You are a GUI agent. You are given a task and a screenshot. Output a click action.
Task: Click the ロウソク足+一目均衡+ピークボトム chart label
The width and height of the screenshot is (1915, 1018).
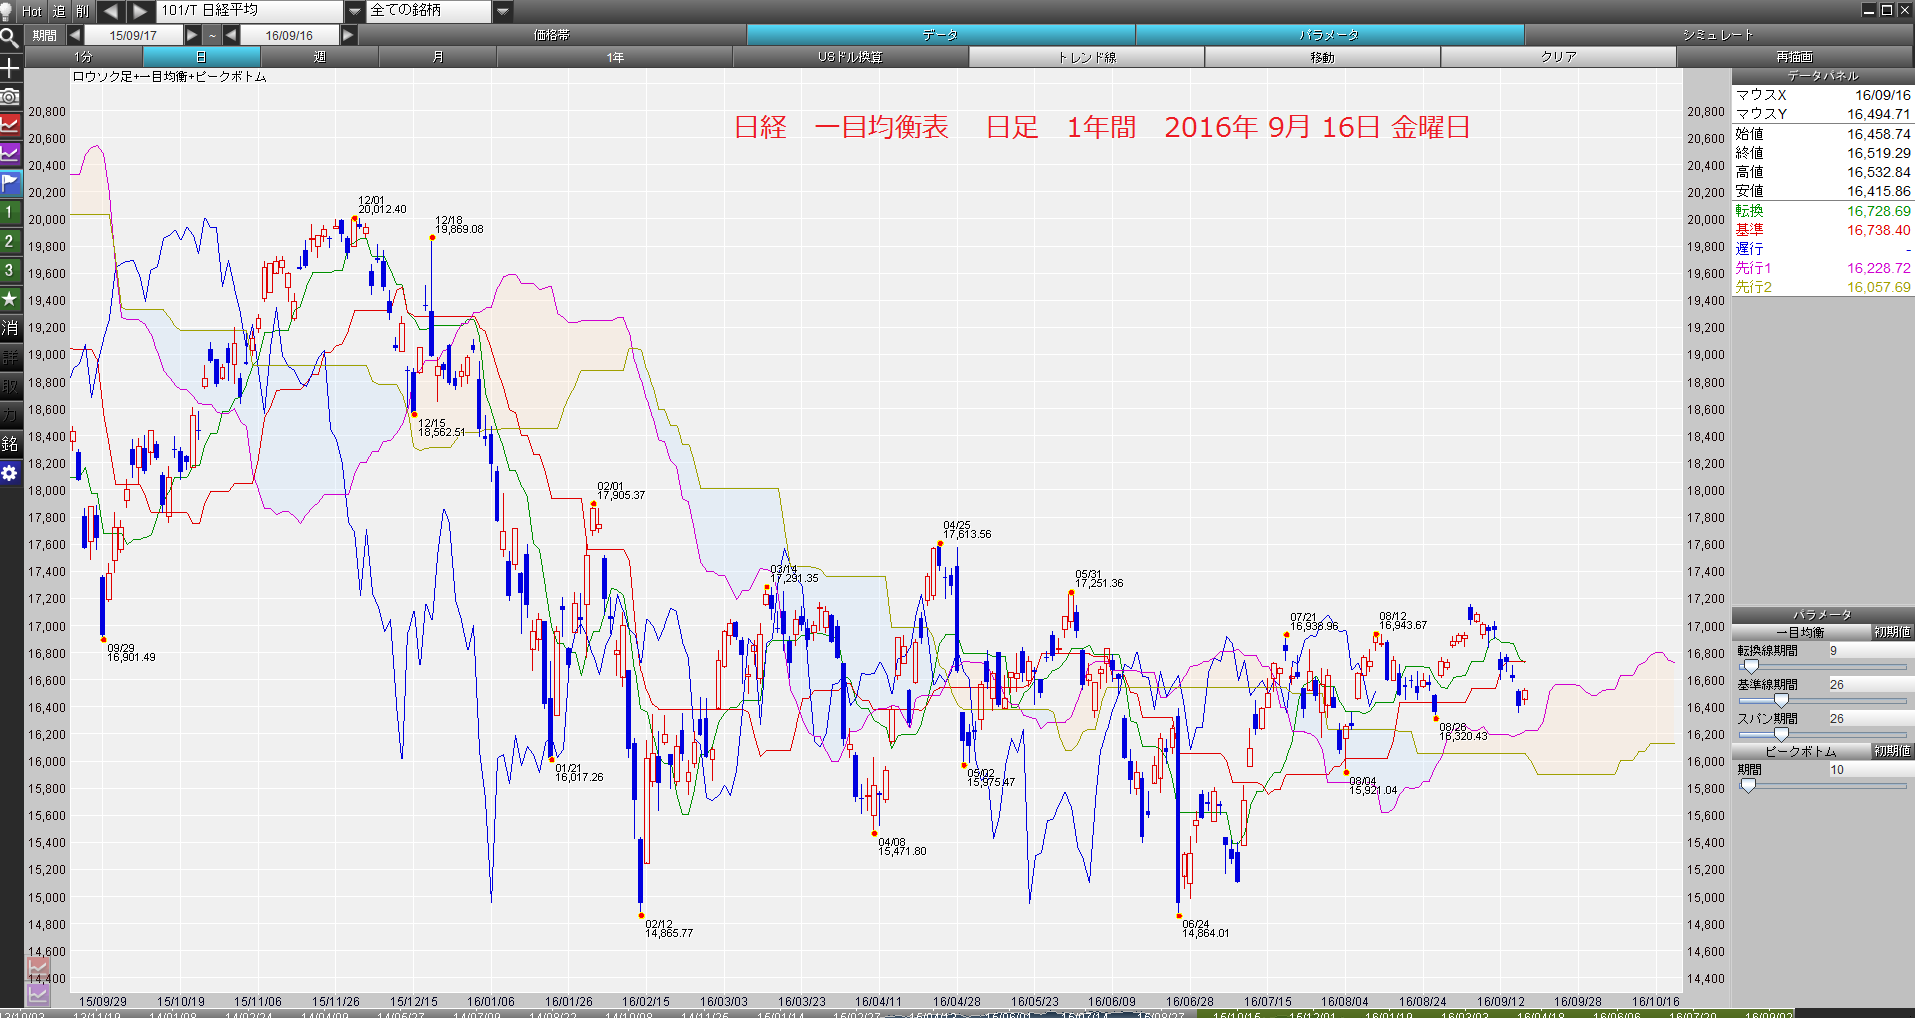pos(169,77)
